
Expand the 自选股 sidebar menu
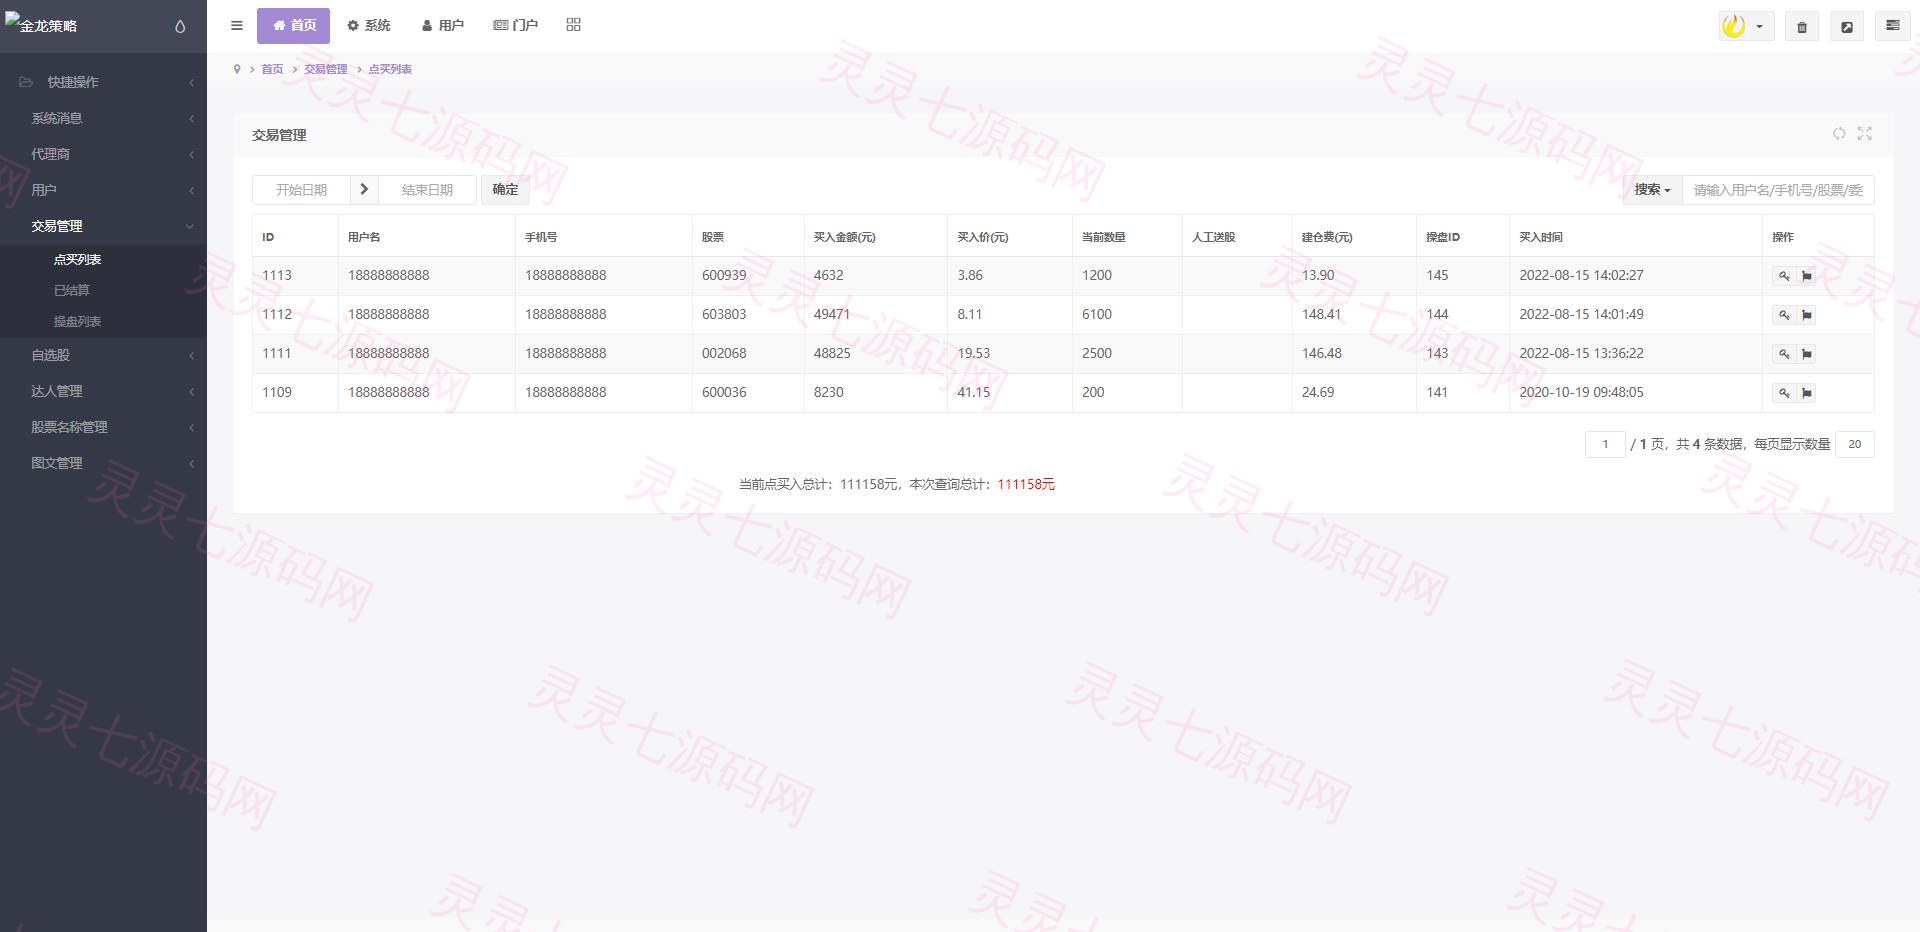click(103, 355)
